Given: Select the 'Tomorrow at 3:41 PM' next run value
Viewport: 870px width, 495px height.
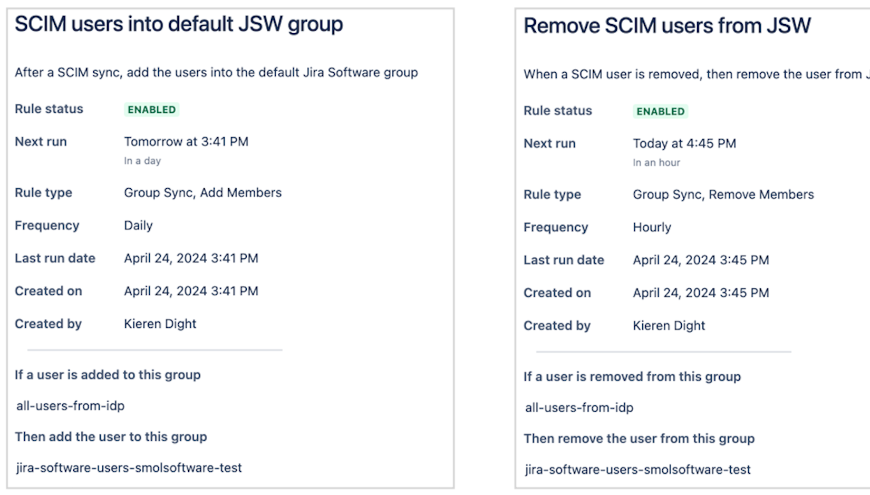Looking at the screenshot, I should pos(186,141).
